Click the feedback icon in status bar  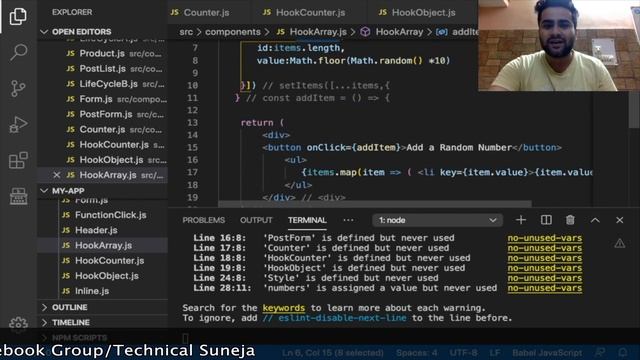(600, 352)
